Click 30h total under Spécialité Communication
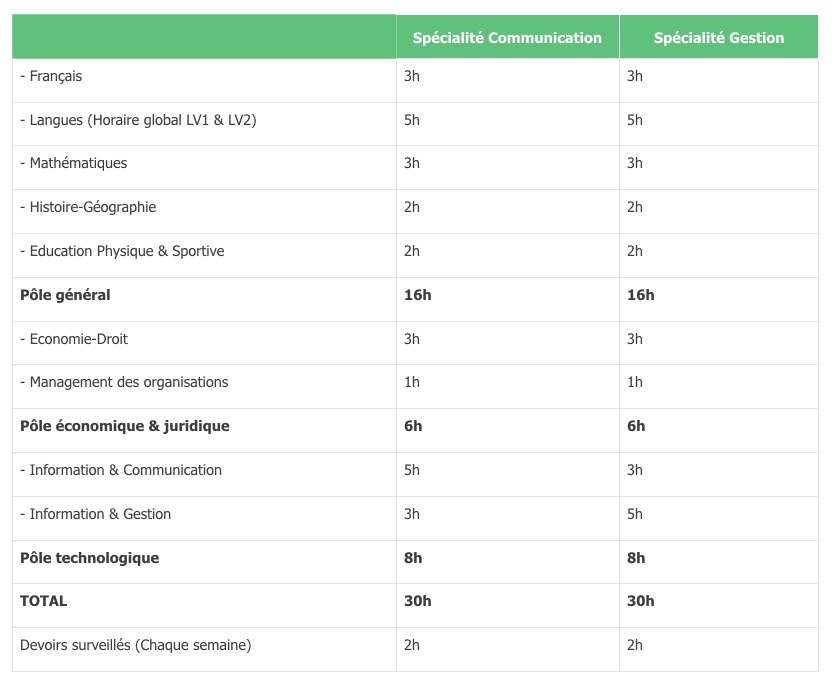The width and height of the screenshot is (834, 682). (417, 601)
